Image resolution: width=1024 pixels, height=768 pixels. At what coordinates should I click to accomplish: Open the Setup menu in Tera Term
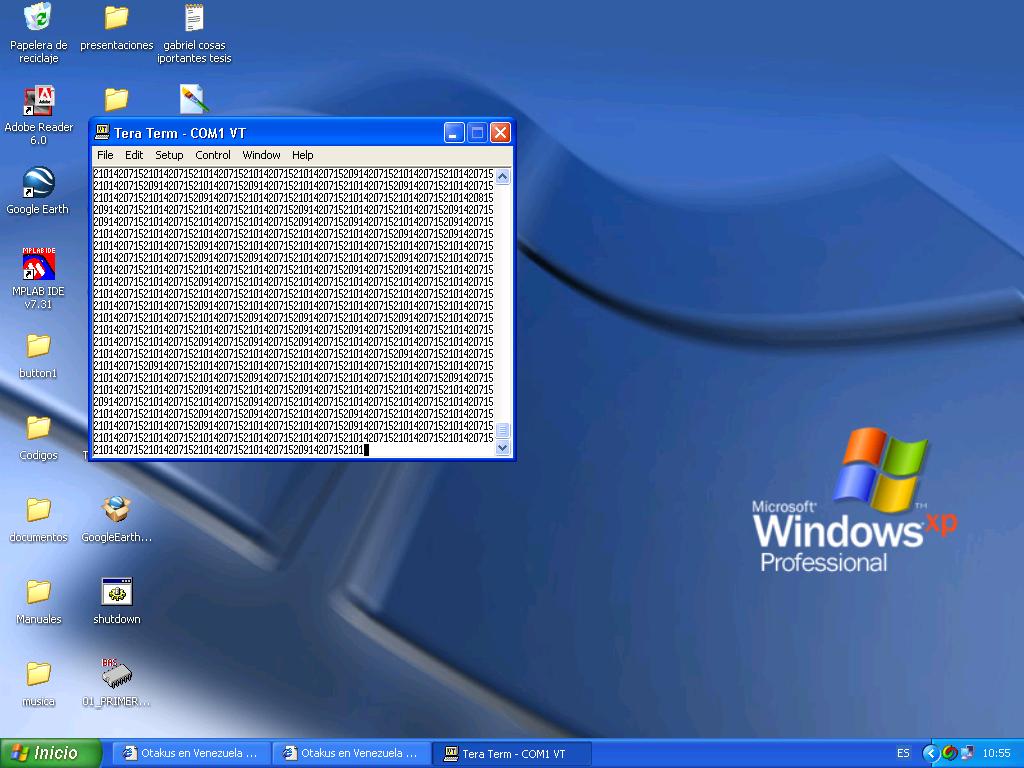[x=169, y=155]
